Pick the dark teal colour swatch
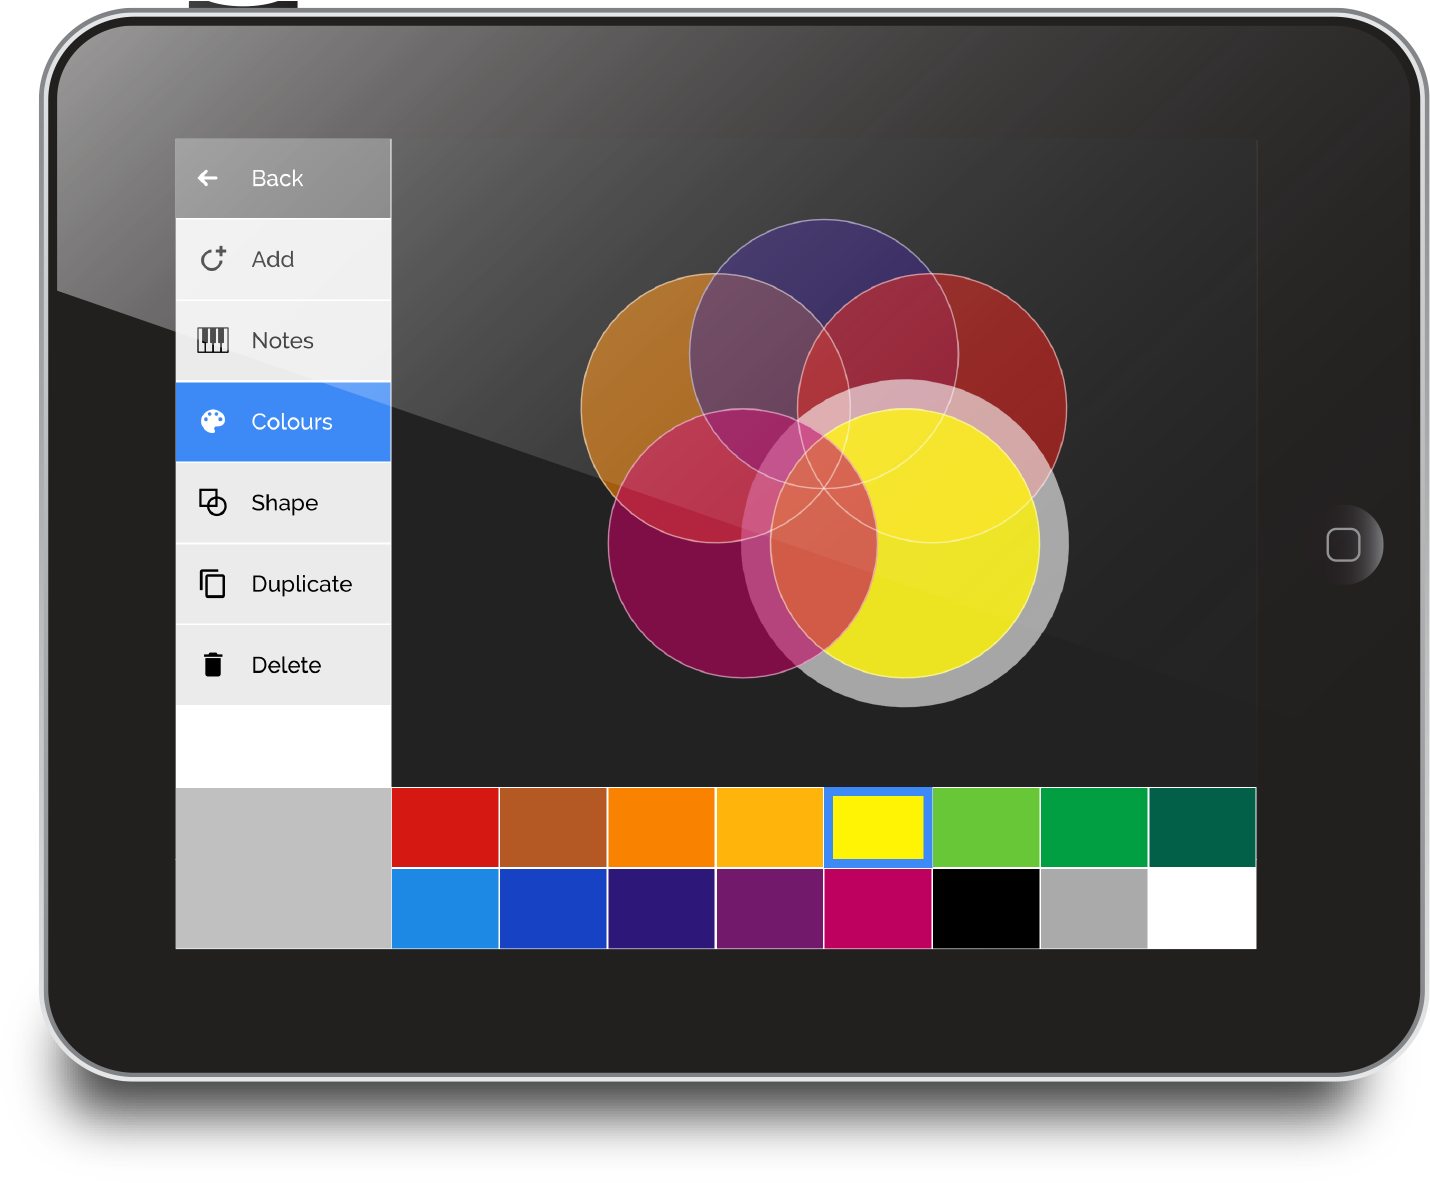This screenshot has width=1430, height=1183. point(1202,827)
